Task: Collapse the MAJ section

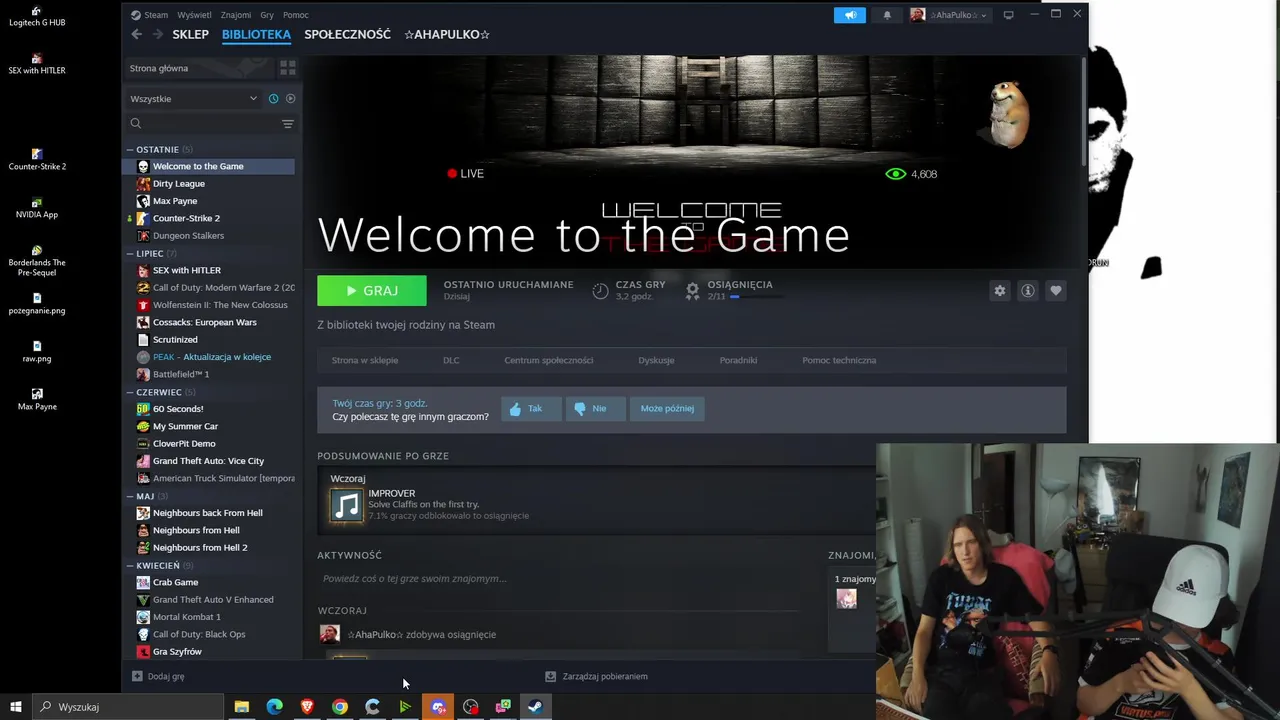Action: click(130, 496)
